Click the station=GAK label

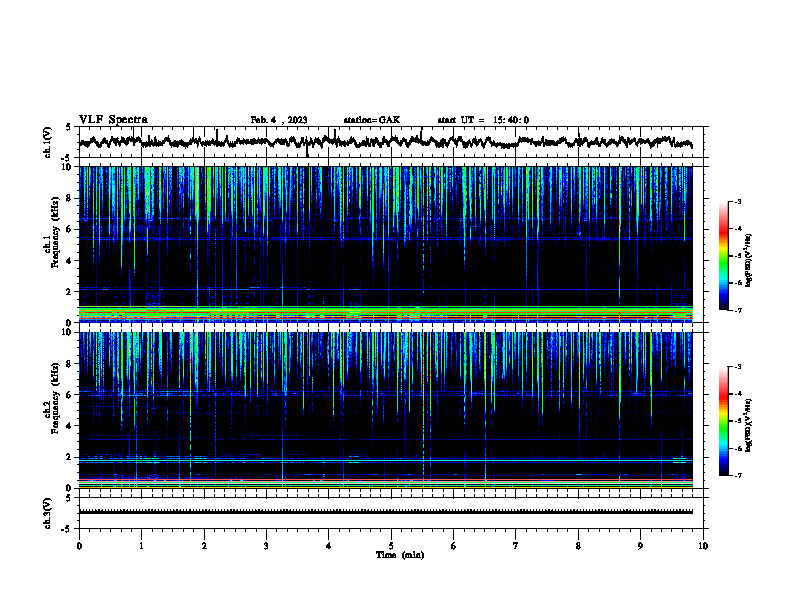point(372,120)
